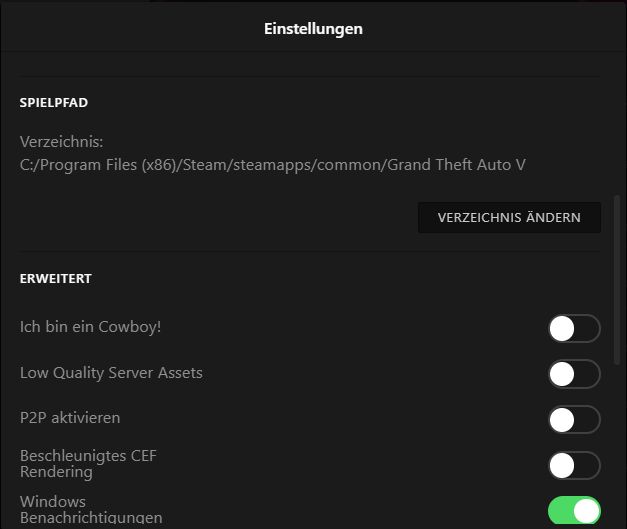Turn on Low Quality Server Assets switch
Image resolution: width=627 pixels, height=529 pixels.
pos(574,374)
